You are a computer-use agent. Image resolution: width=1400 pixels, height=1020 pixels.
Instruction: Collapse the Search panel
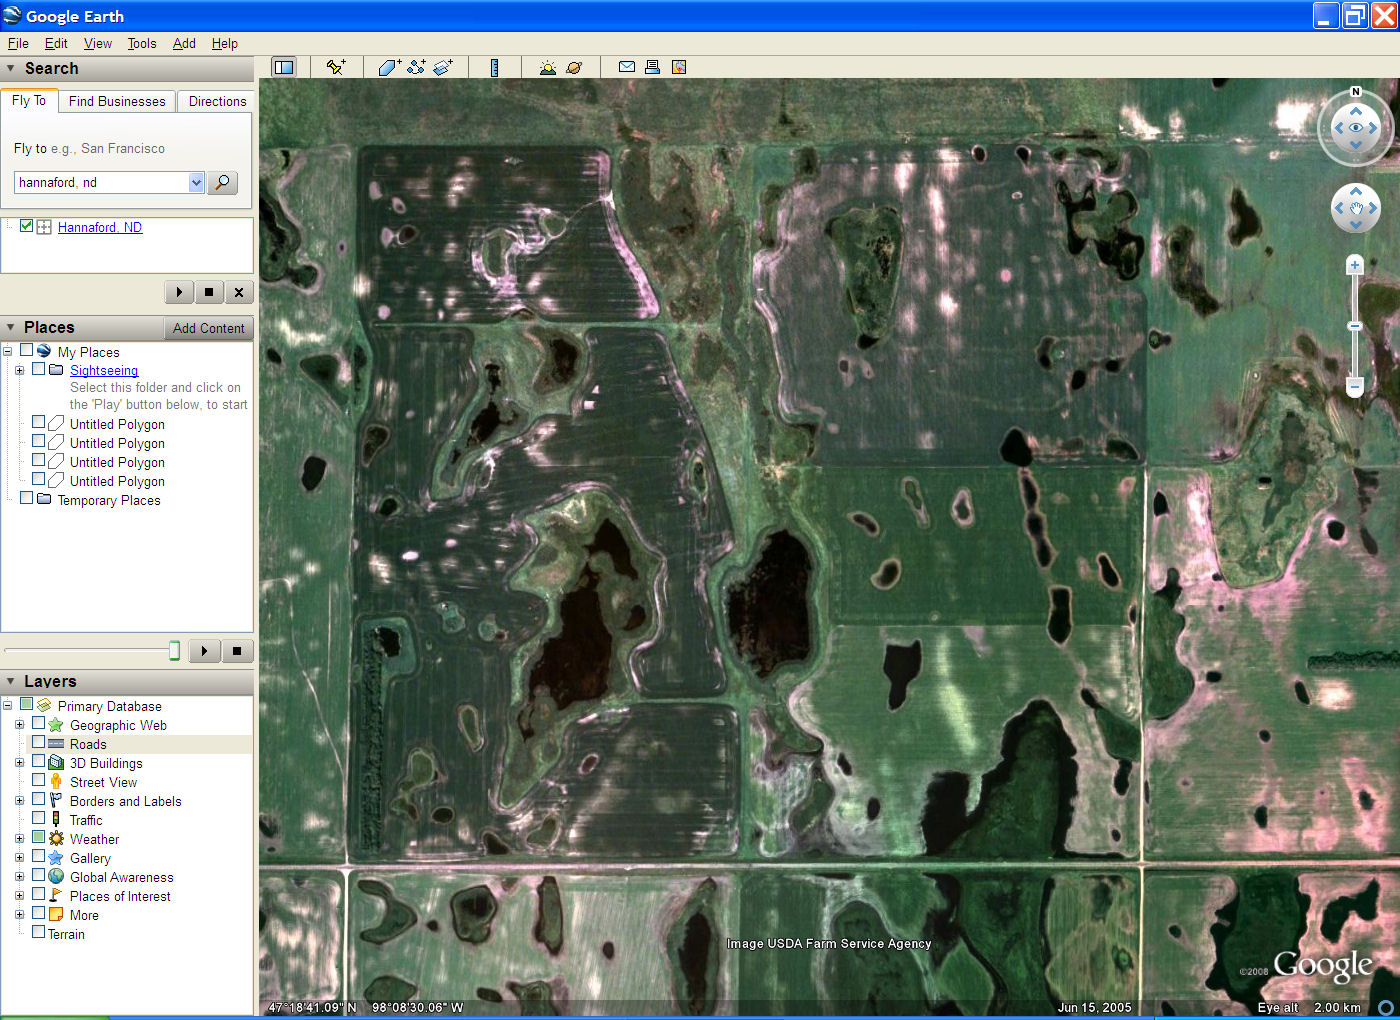[11, 69]
